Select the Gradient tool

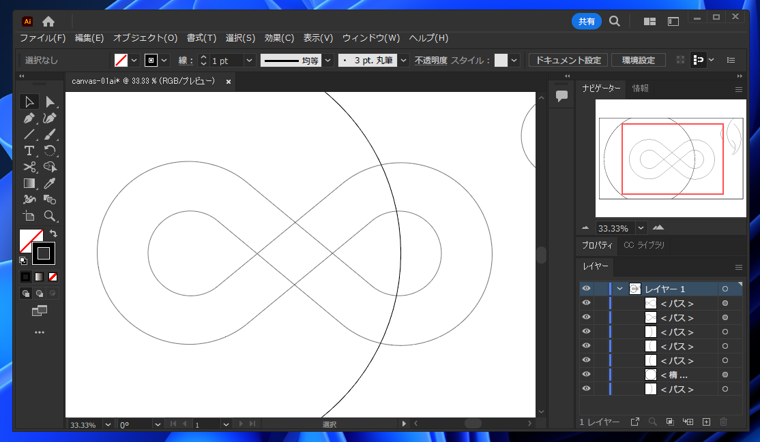pos(29,183)
